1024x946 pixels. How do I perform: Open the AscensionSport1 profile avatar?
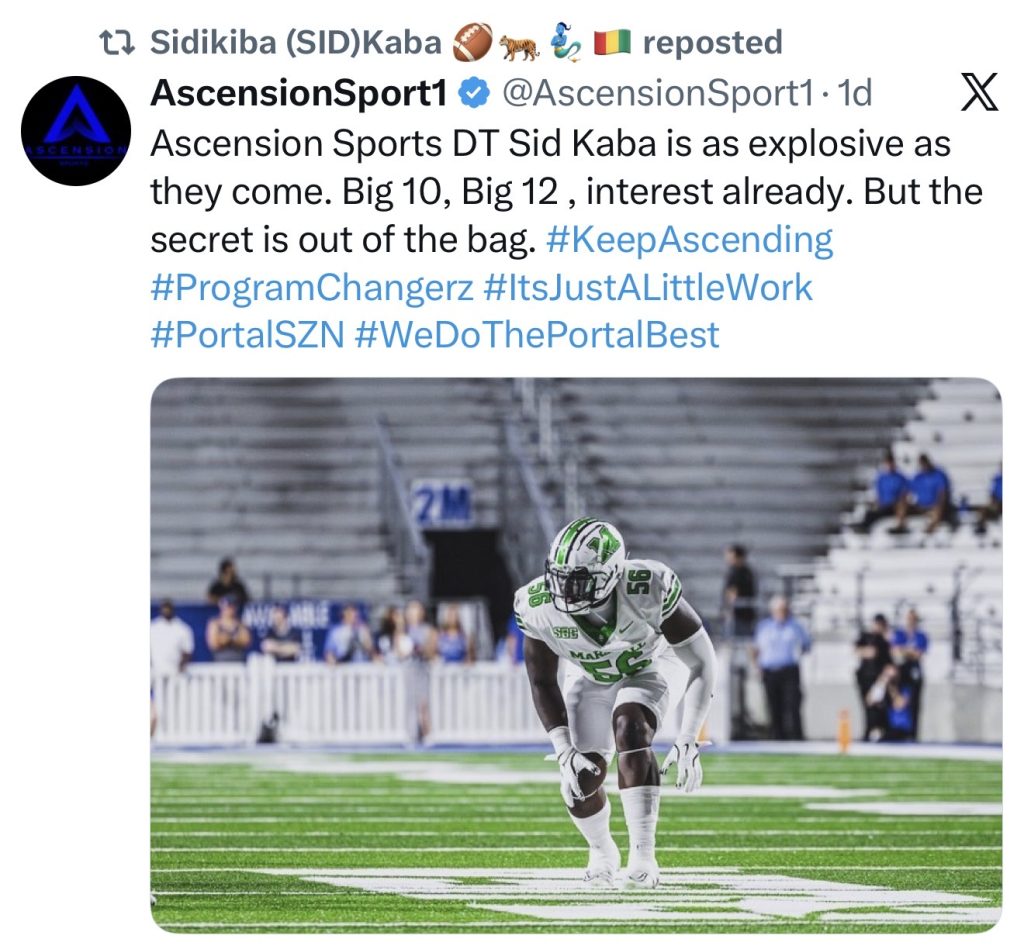[76, 131]
